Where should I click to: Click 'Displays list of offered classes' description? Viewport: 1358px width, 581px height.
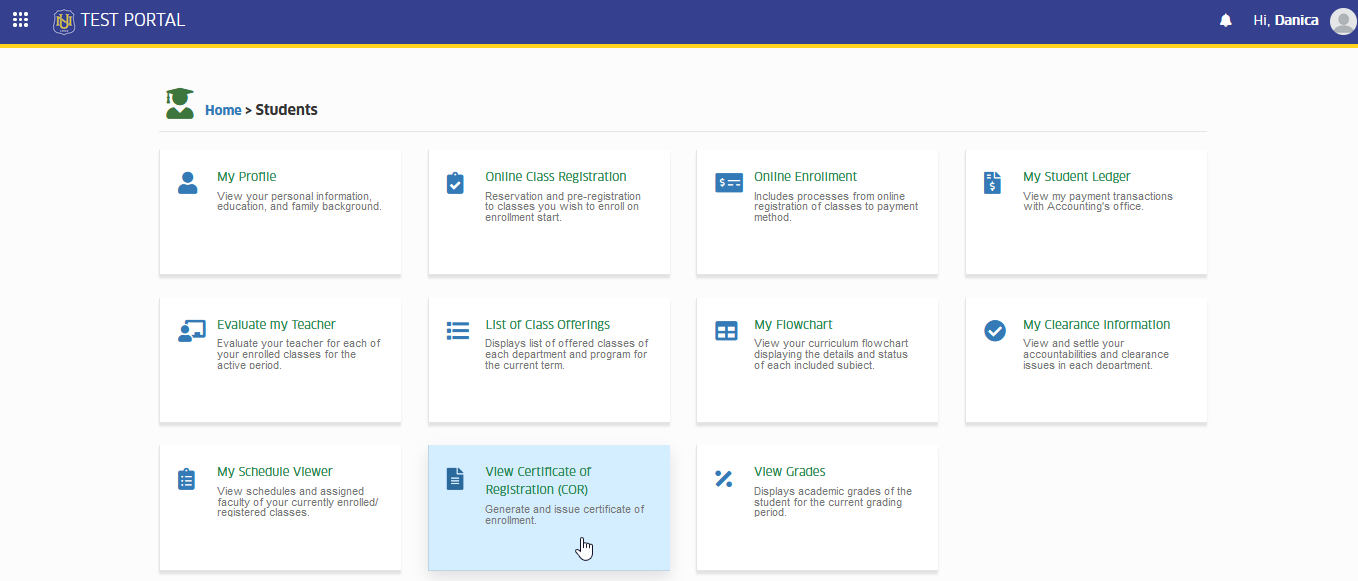pos(567,354)
